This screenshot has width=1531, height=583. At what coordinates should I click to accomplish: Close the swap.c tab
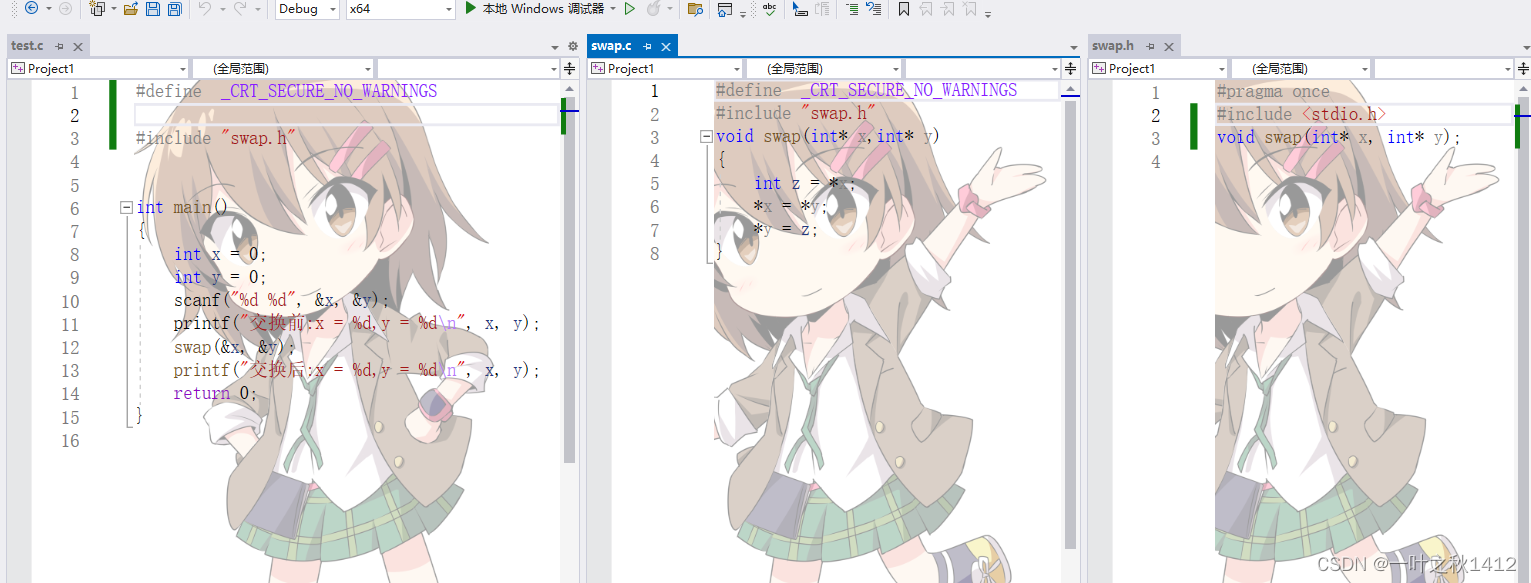(x=666, y=46)
